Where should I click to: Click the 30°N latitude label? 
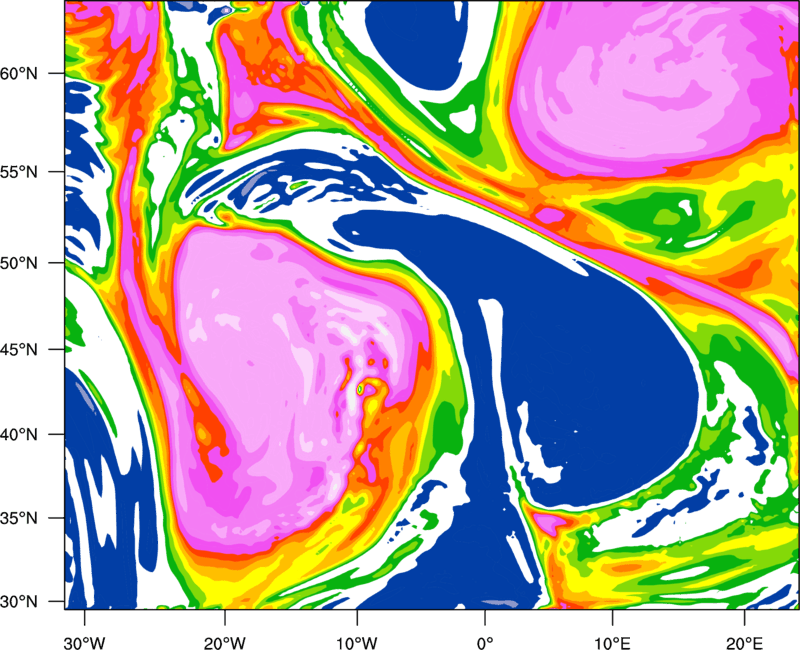point(19,602)
